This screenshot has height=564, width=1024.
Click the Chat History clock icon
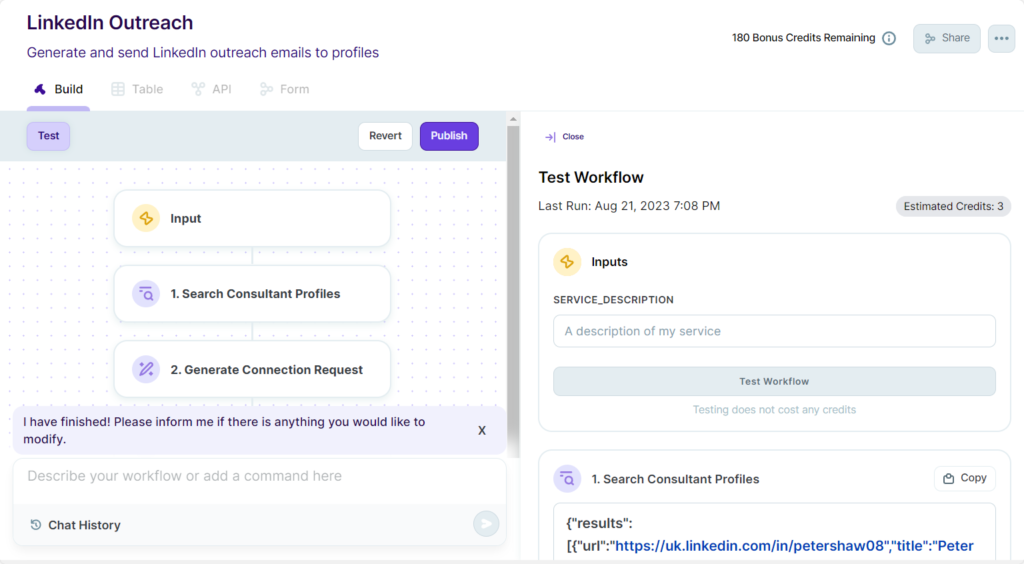[36, 525]
